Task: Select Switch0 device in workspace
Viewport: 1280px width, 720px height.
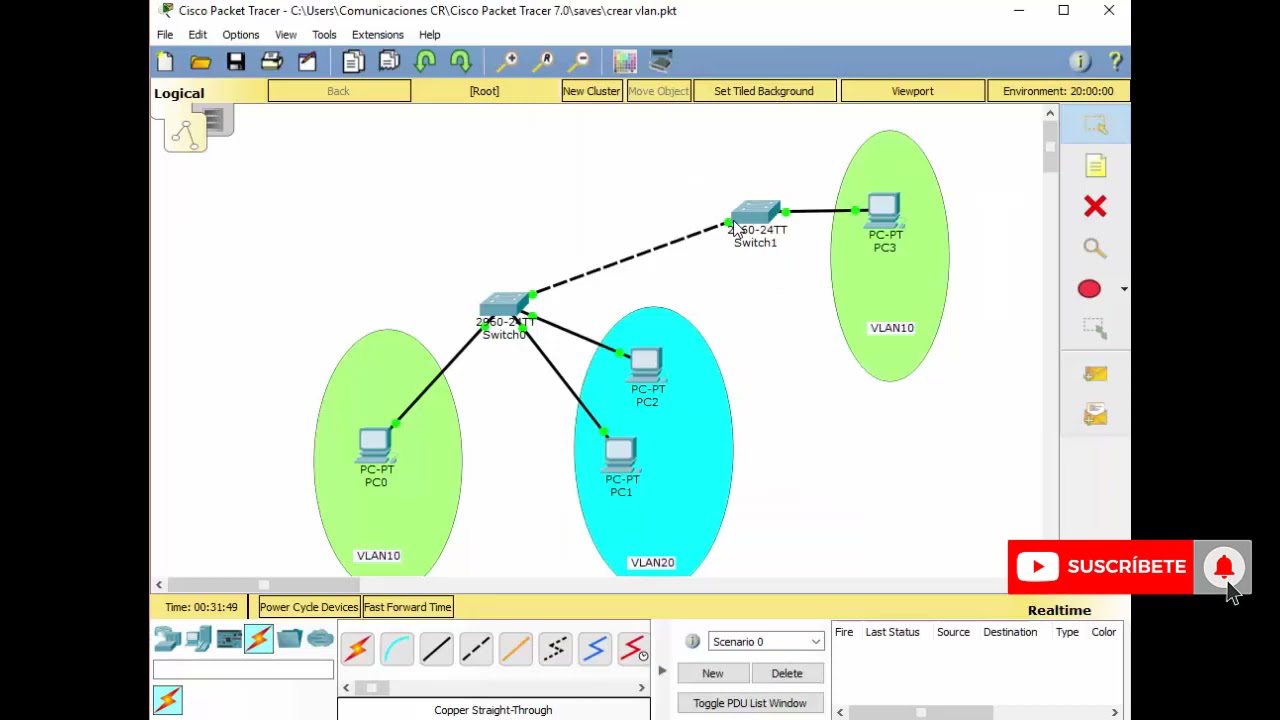Action: click(x=504, y=305)
